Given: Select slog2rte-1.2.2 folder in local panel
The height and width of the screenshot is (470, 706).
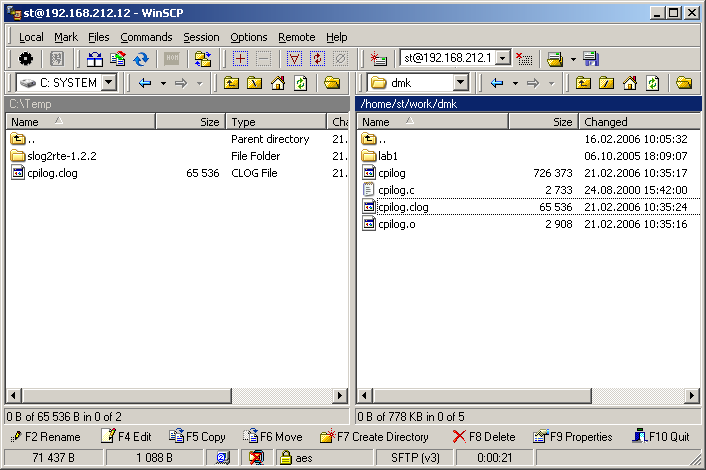Looking at the screenshot, I should click(62, 156).
